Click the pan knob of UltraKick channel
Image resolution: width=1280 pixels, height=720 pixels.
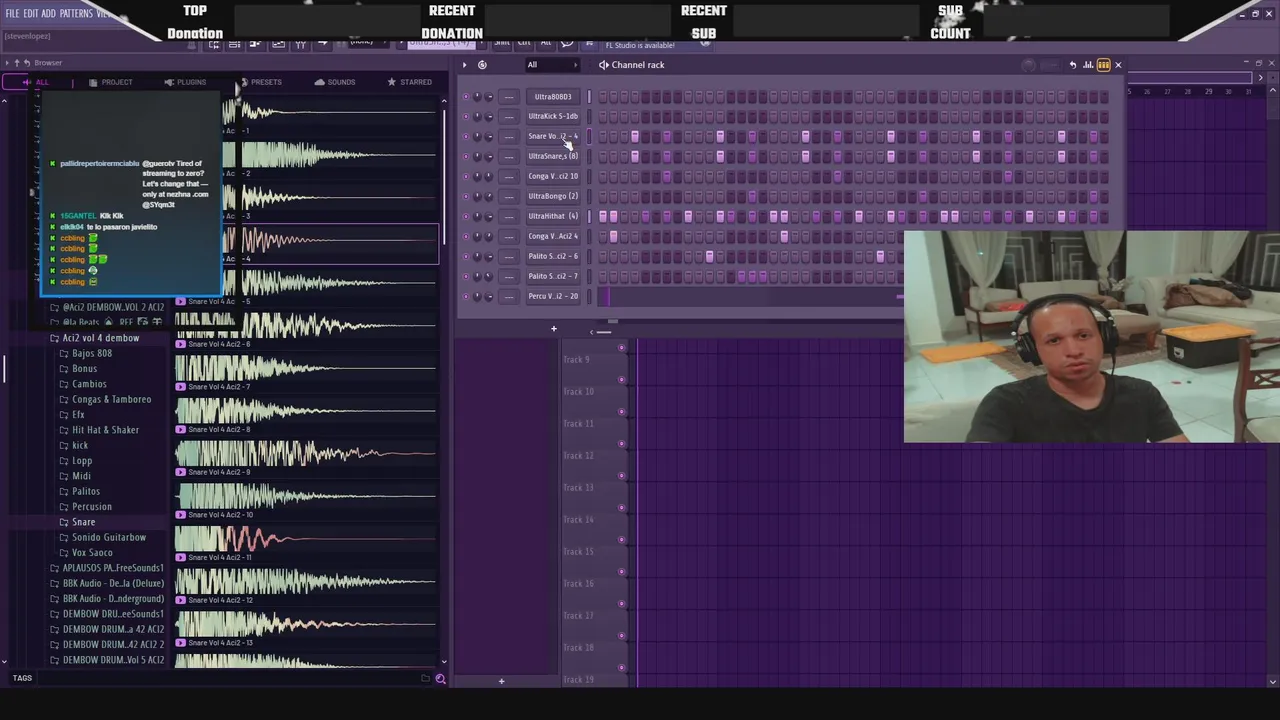click(x=477, y=117)
